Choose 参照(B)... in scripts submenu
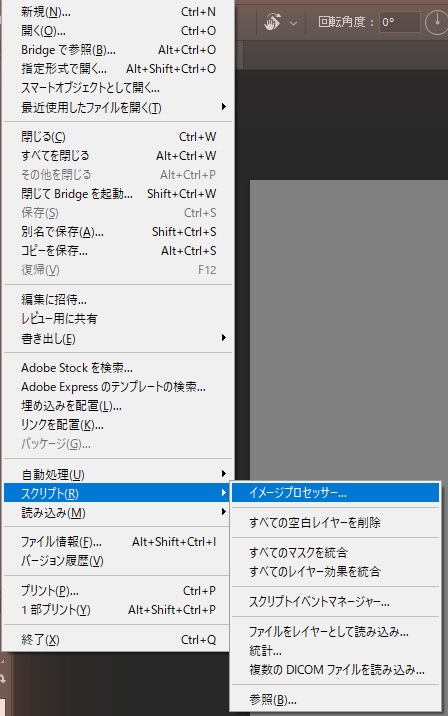448x716 pixels. point(336,700)
